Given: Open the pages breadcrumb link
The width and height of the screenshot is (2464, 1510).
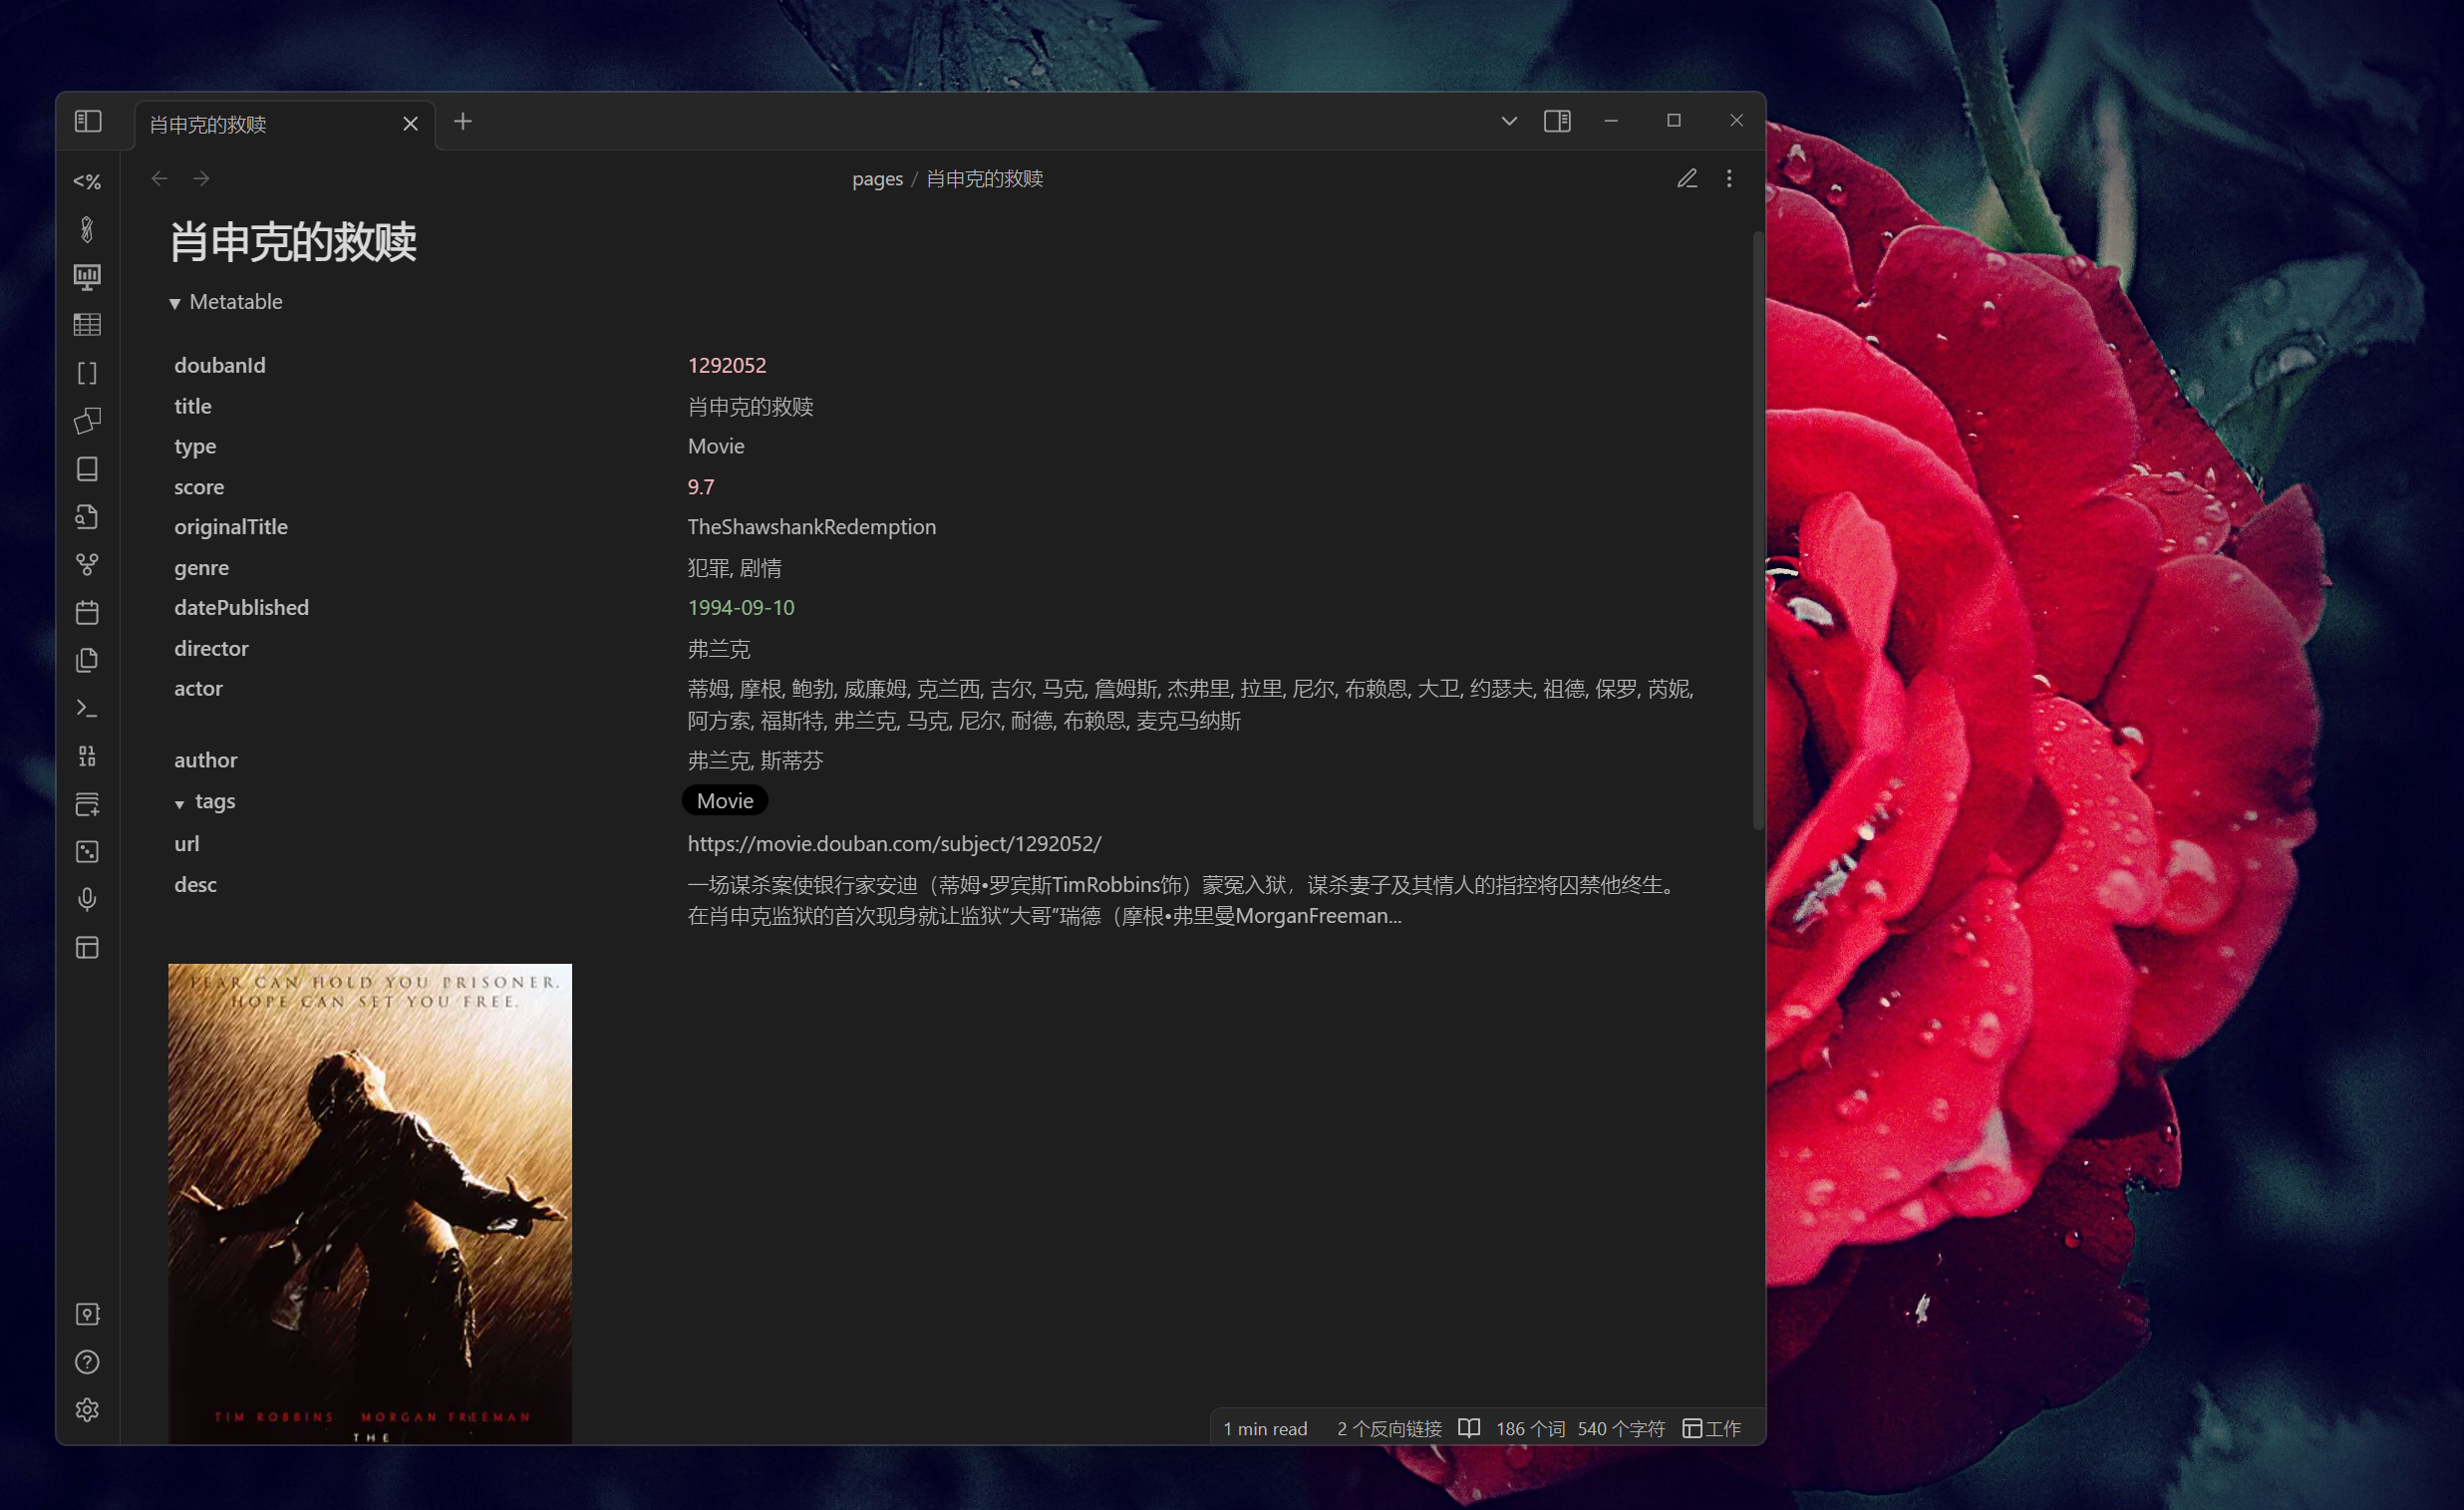Looking at the screenshot, I should pos(877,178).
